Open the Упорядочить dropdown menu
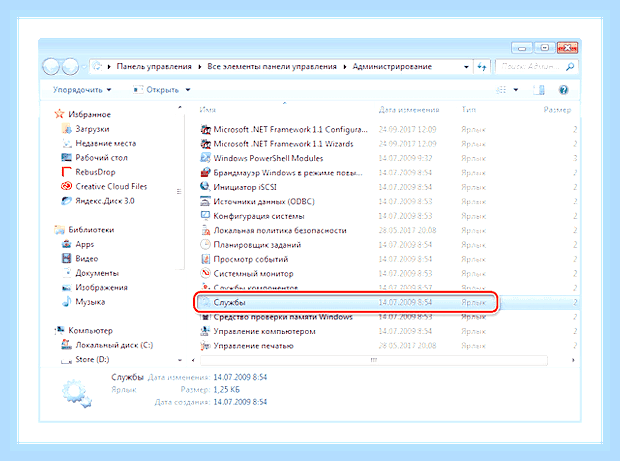 (82, 90)
